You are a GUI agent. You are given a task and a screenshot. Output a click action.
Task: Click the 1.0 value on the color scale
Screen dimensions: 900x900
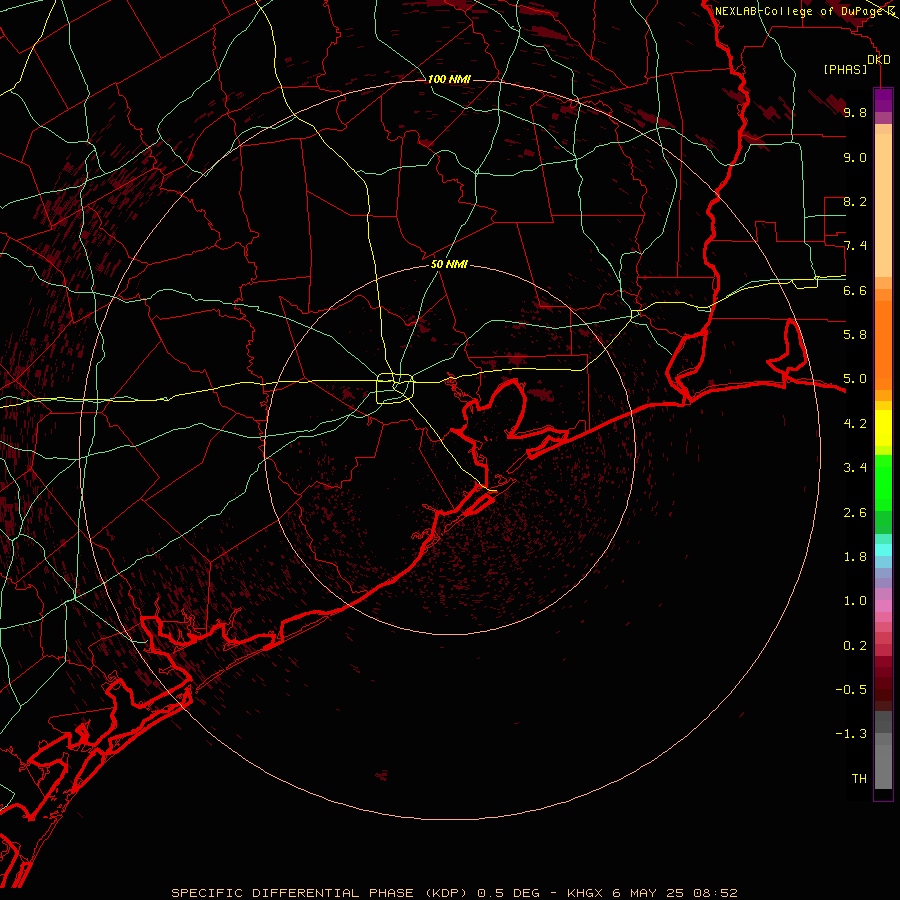tap(855, 601)
